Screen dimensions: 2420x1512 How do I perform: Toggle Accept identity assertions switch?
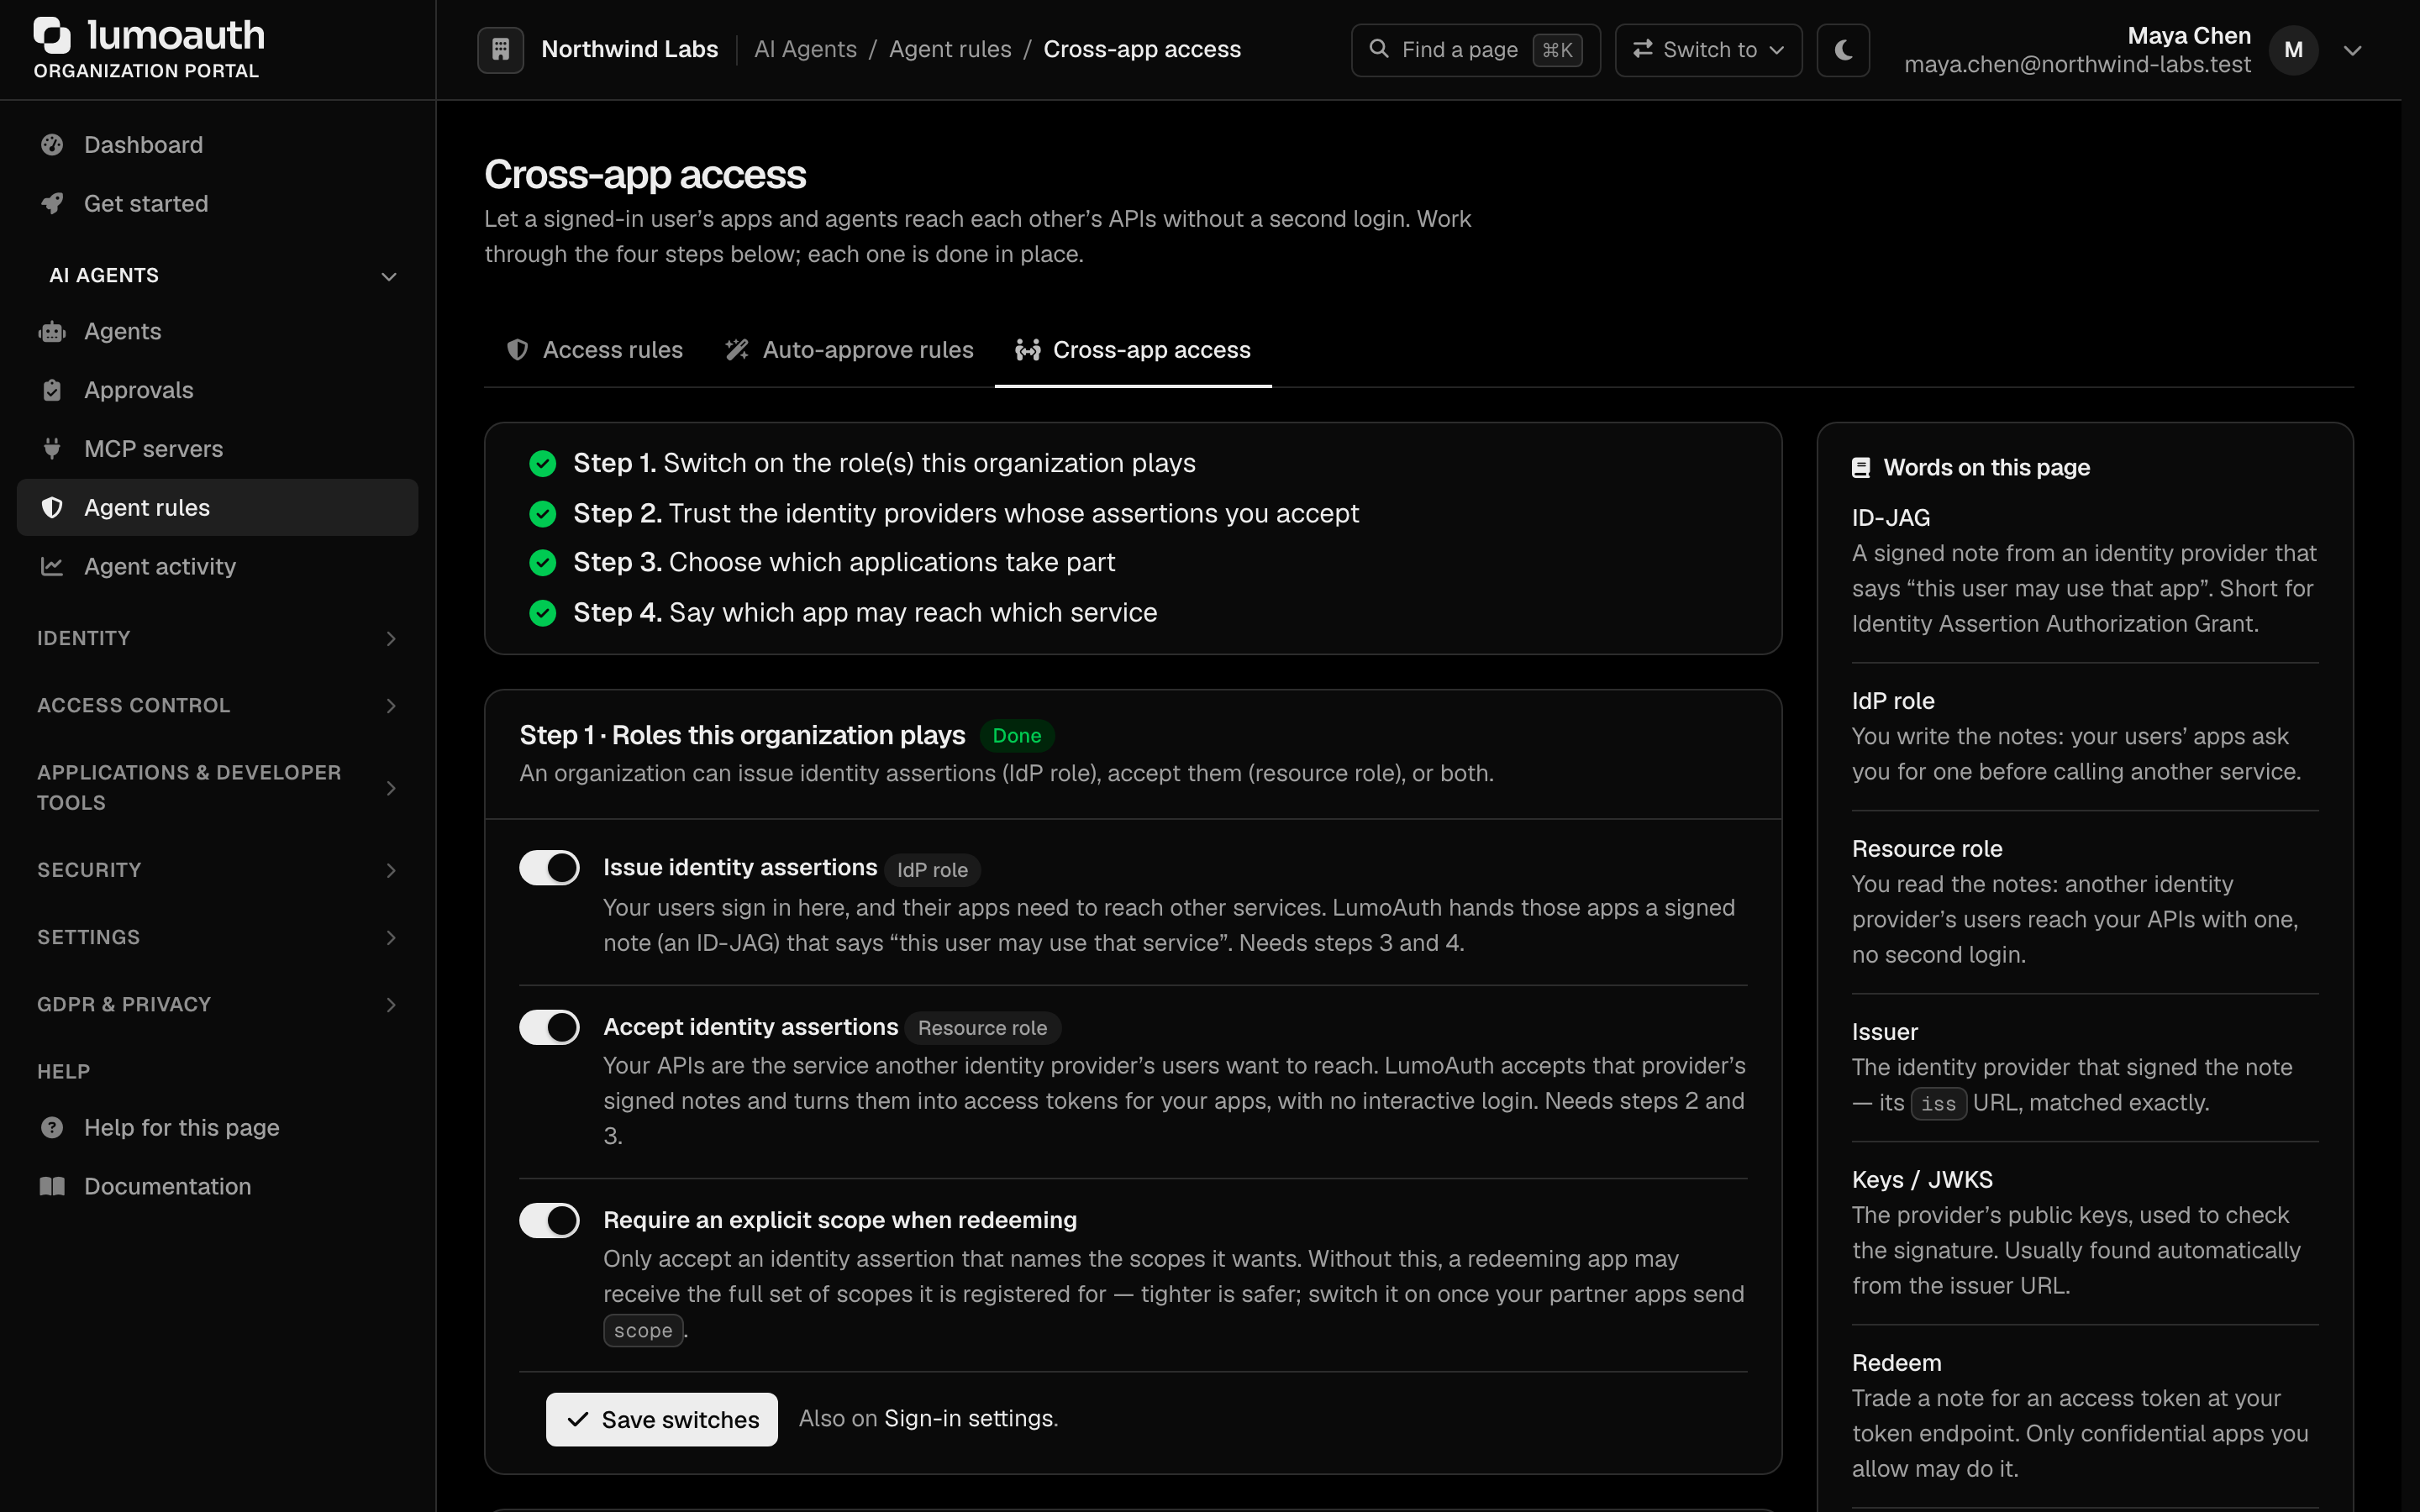pos(549,1027)
